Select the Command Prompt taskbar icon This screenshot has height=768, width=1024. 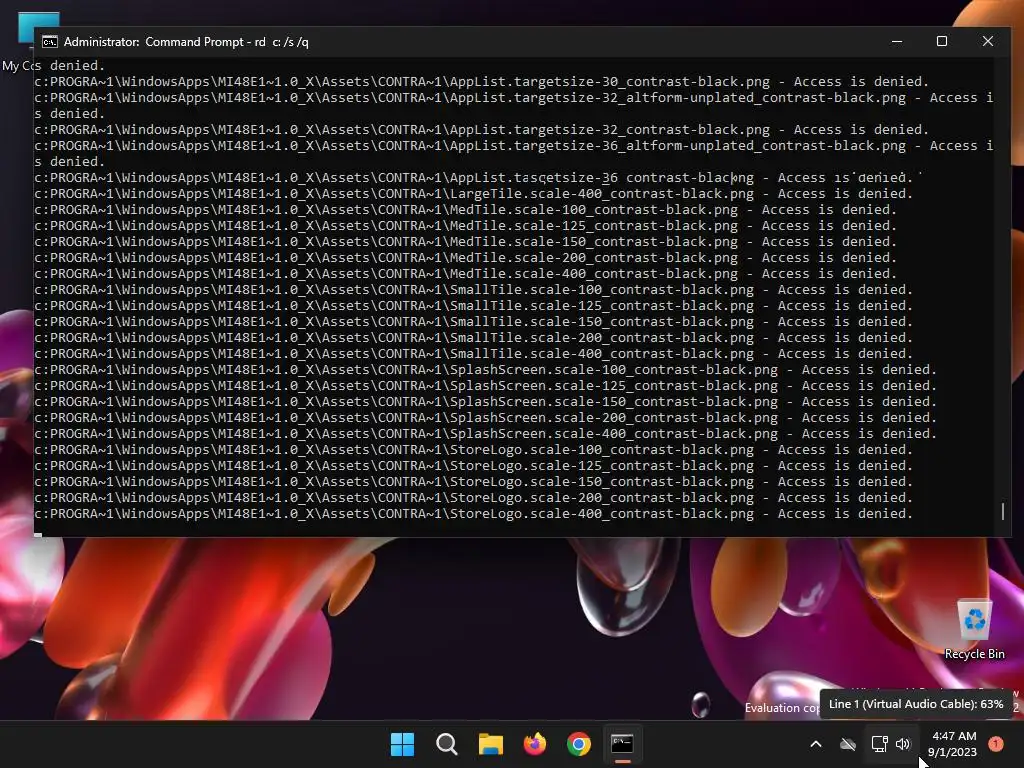[622, 744]
